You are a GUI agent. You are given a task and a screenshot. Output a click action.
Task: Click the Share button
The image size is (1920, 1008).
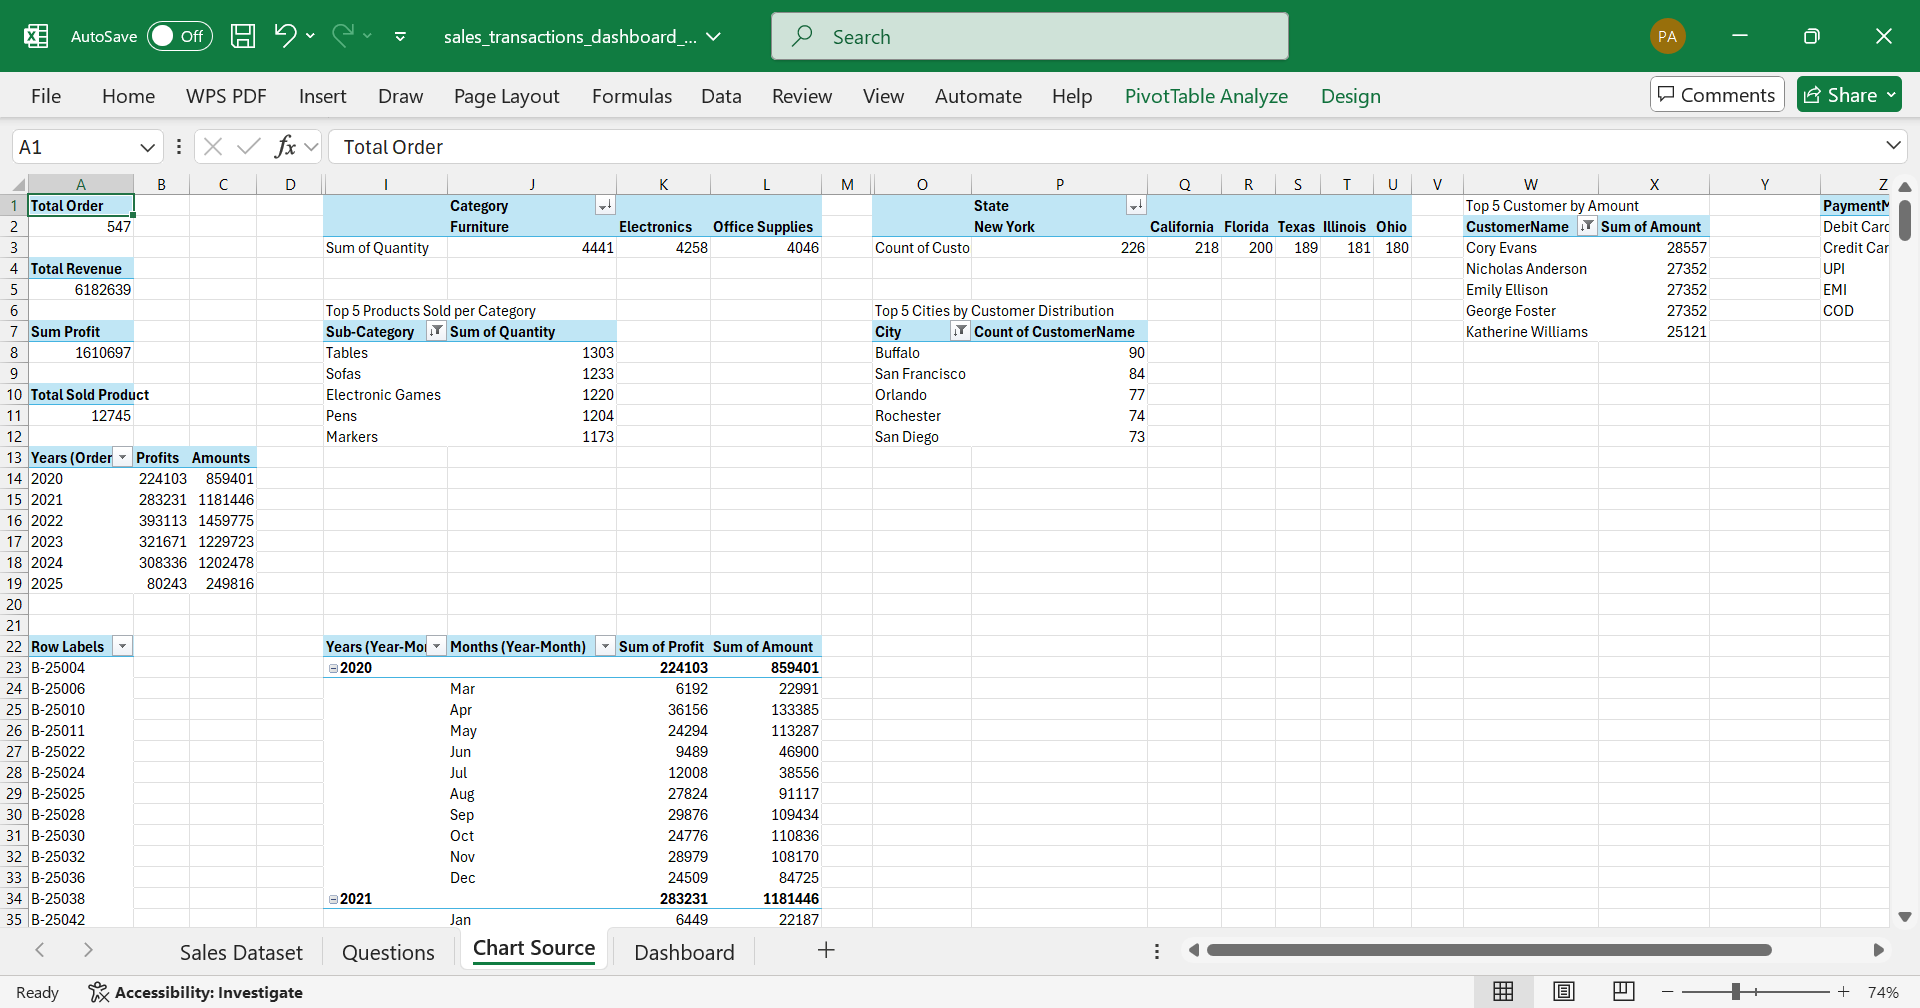(x=1848, y=95)
